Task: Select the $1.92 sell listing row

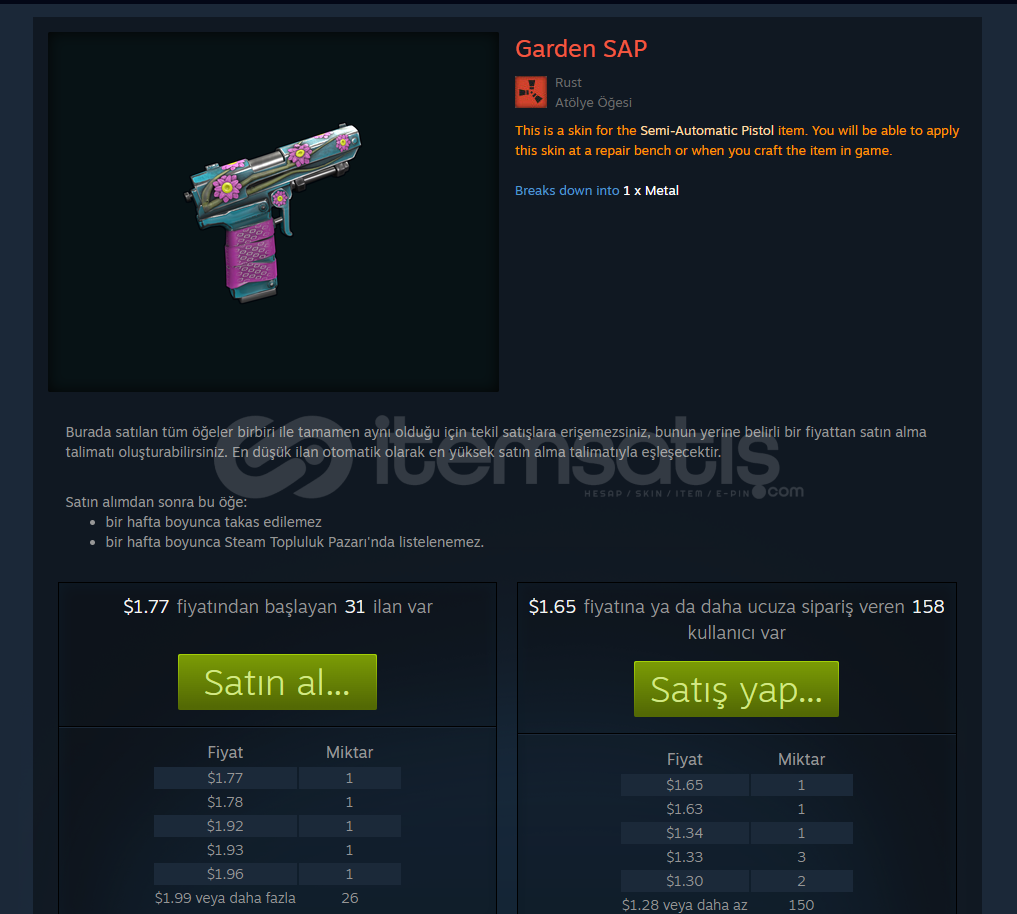Action: pos(277,826)
